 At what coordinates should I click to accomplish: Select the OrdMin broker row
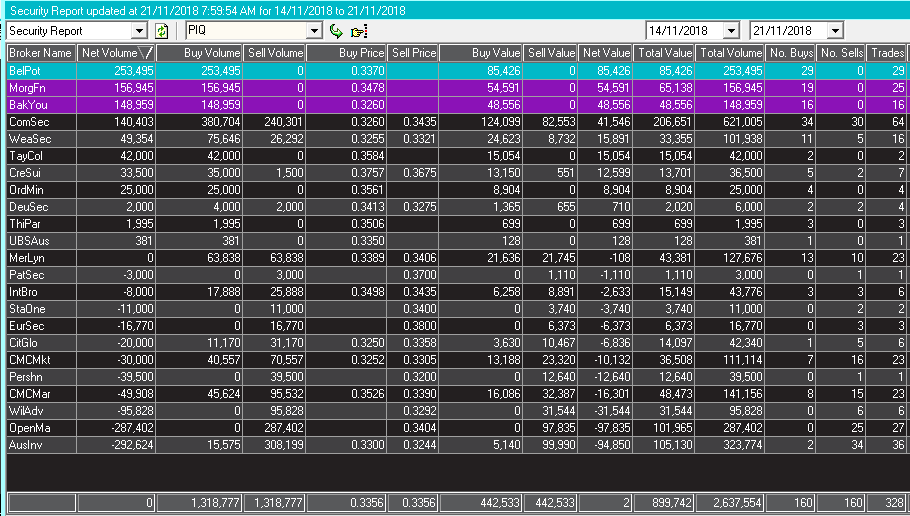pyautogui.click(x=456, y=190)
